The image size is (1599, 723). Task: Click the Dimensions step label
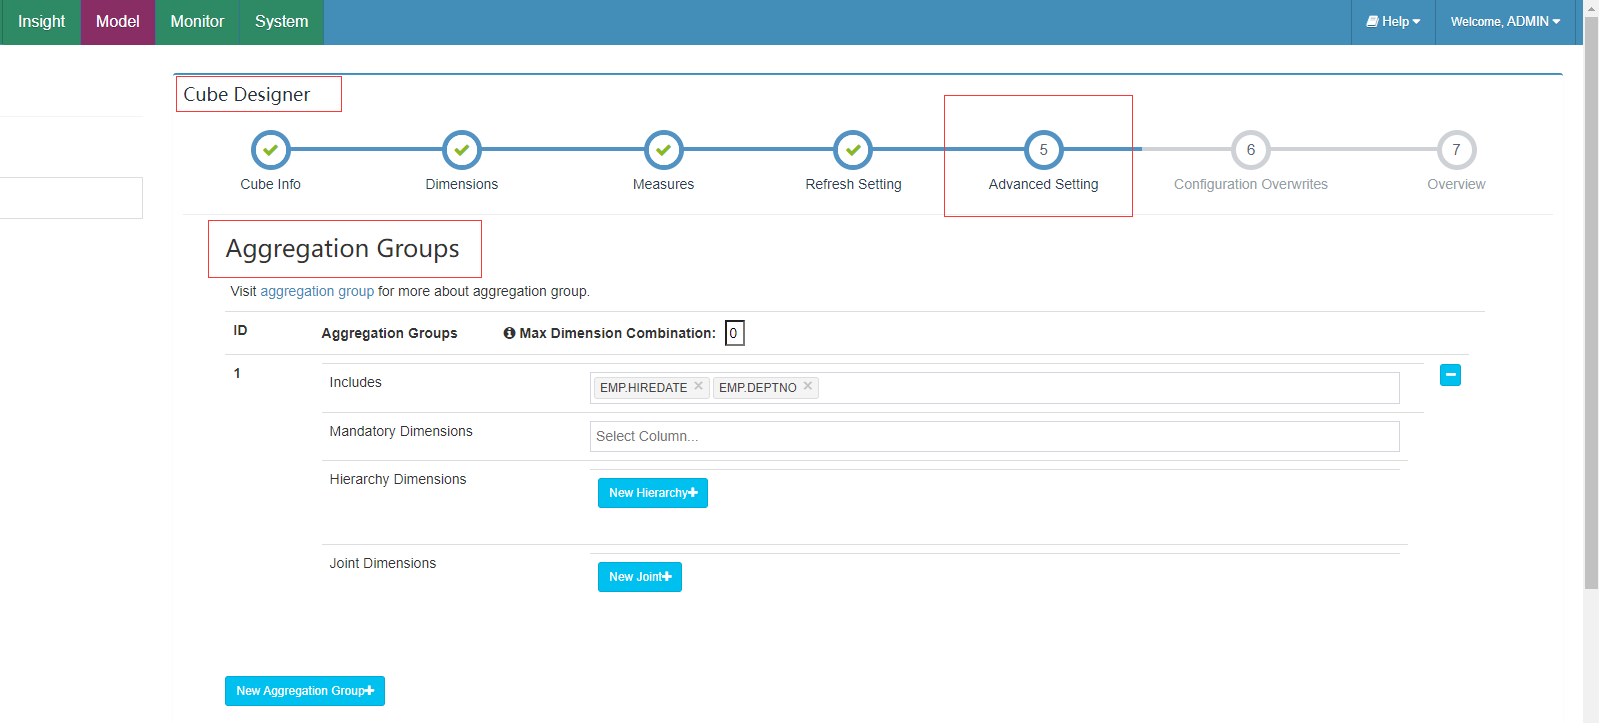tap(462, 184)
